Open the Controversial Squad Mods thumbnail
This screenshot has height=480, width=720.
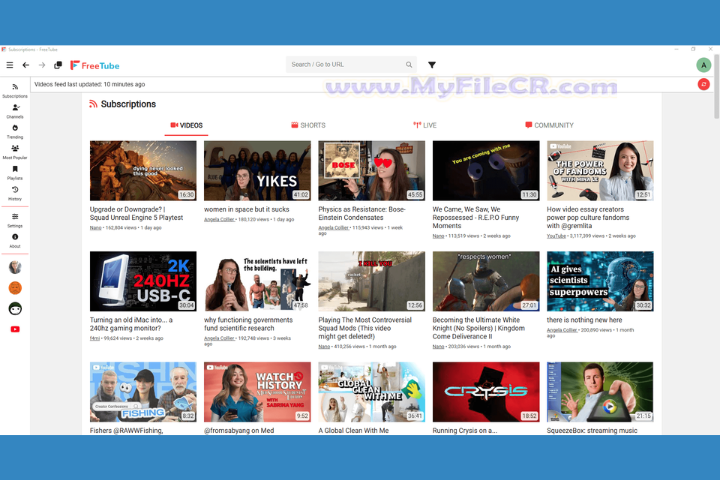tap(371, 281)
